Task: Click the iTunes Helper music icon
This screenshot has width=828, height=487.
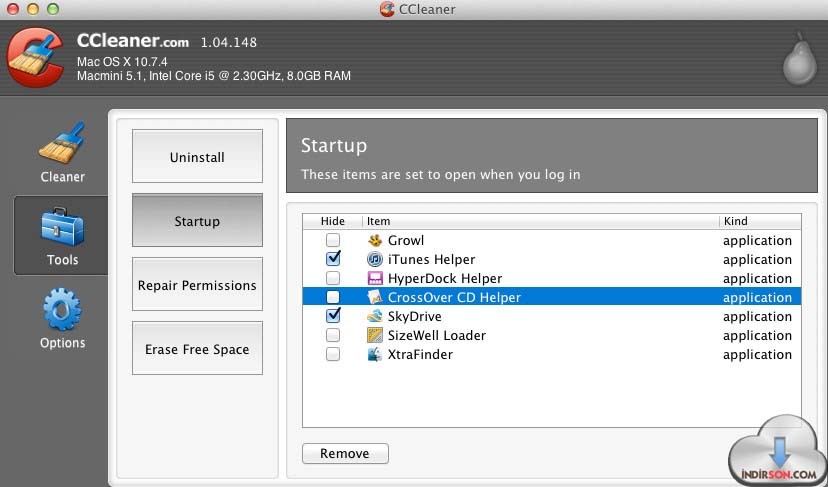Action: [x=374, y=259]
